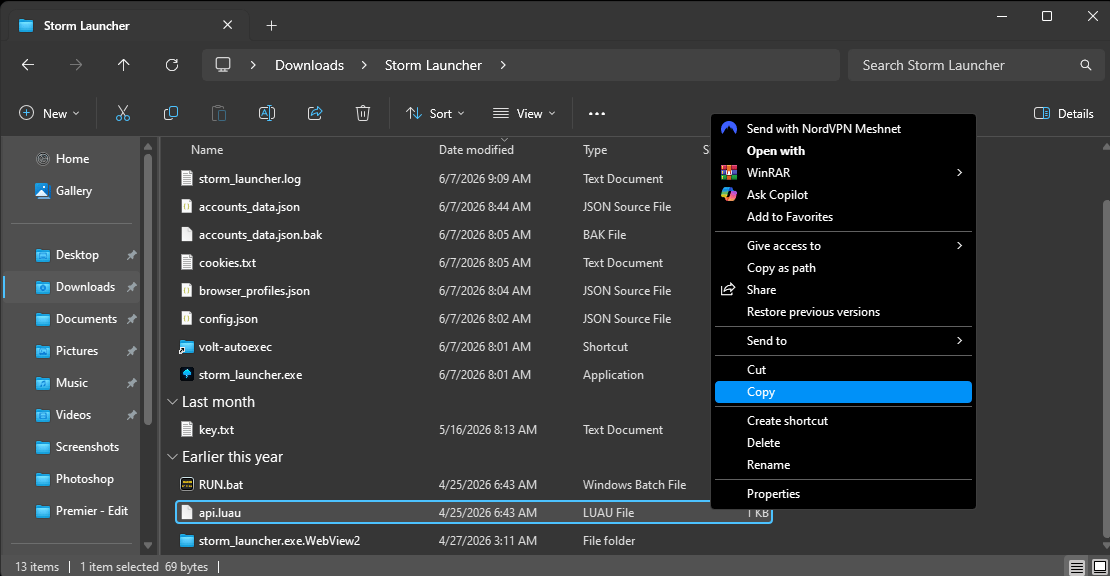1110x576 pixels.
Task: Click the Copy toolbar icon
Action: pyautogui.click(x=171, y=113)
